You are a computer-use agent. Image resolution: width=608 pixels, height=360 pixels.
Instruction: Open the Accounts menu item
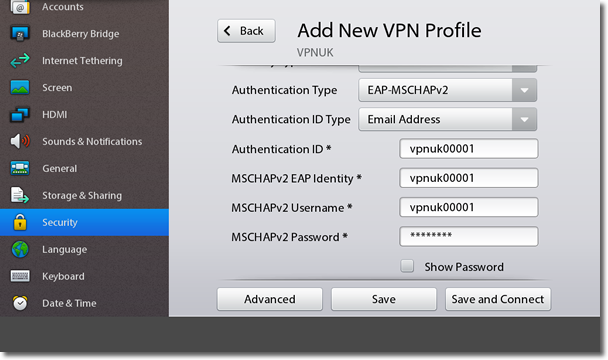85,7
